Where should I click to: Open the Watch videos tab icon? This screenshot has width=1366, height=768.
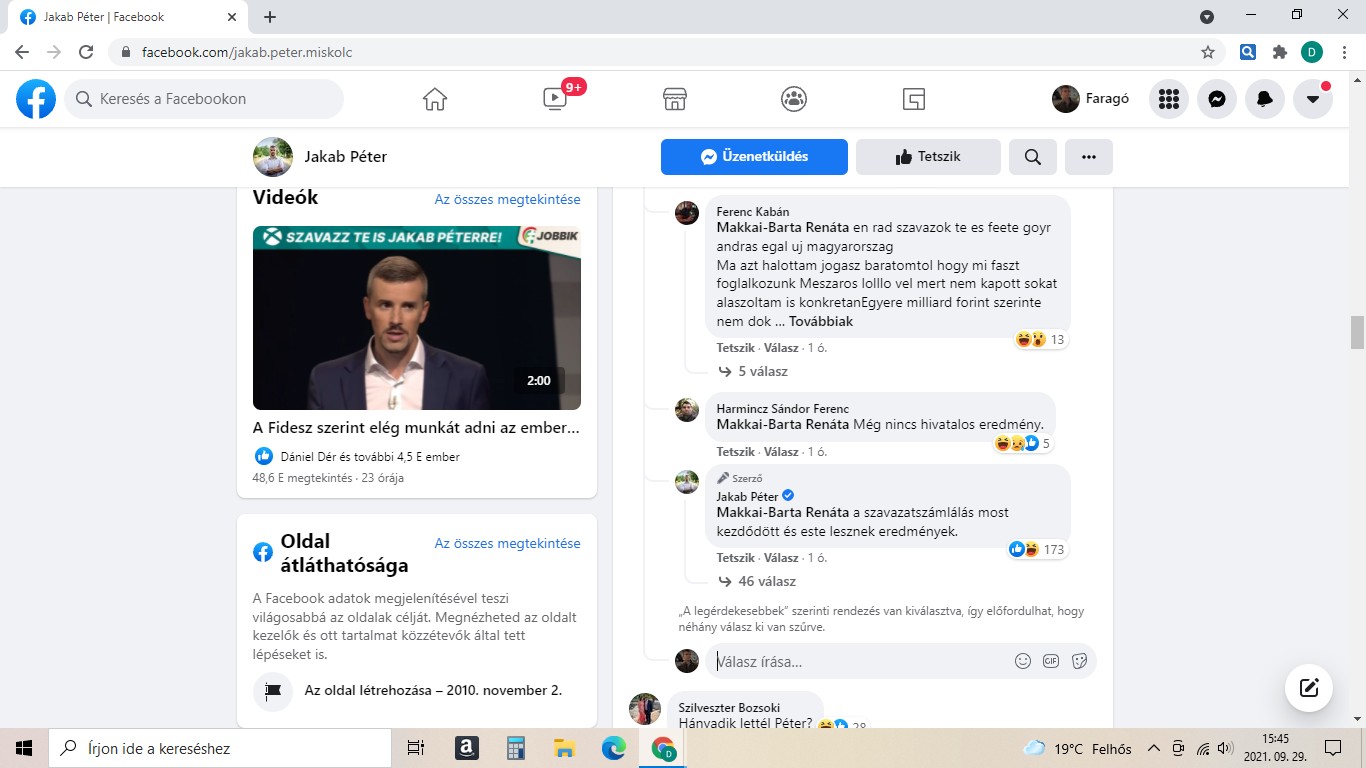[x=555, y=99]
